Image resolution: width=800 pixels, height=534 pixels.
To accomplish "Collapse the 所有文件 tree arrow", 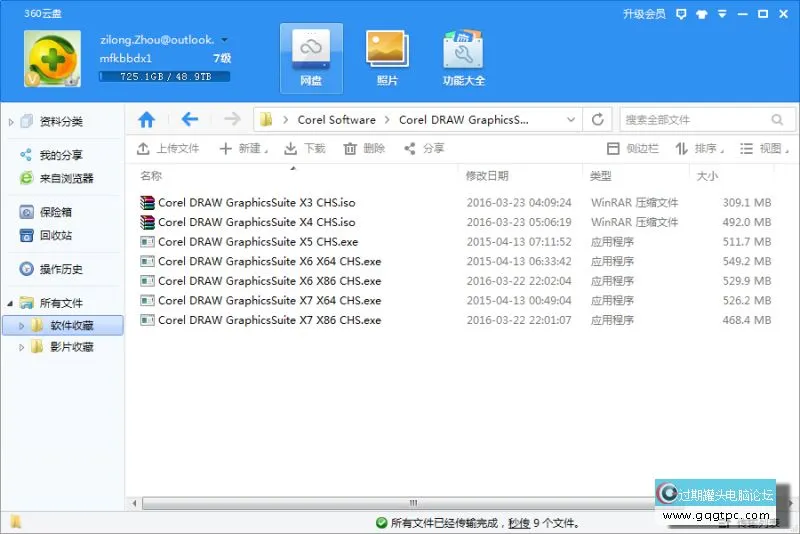I will (x=10, y=303).
